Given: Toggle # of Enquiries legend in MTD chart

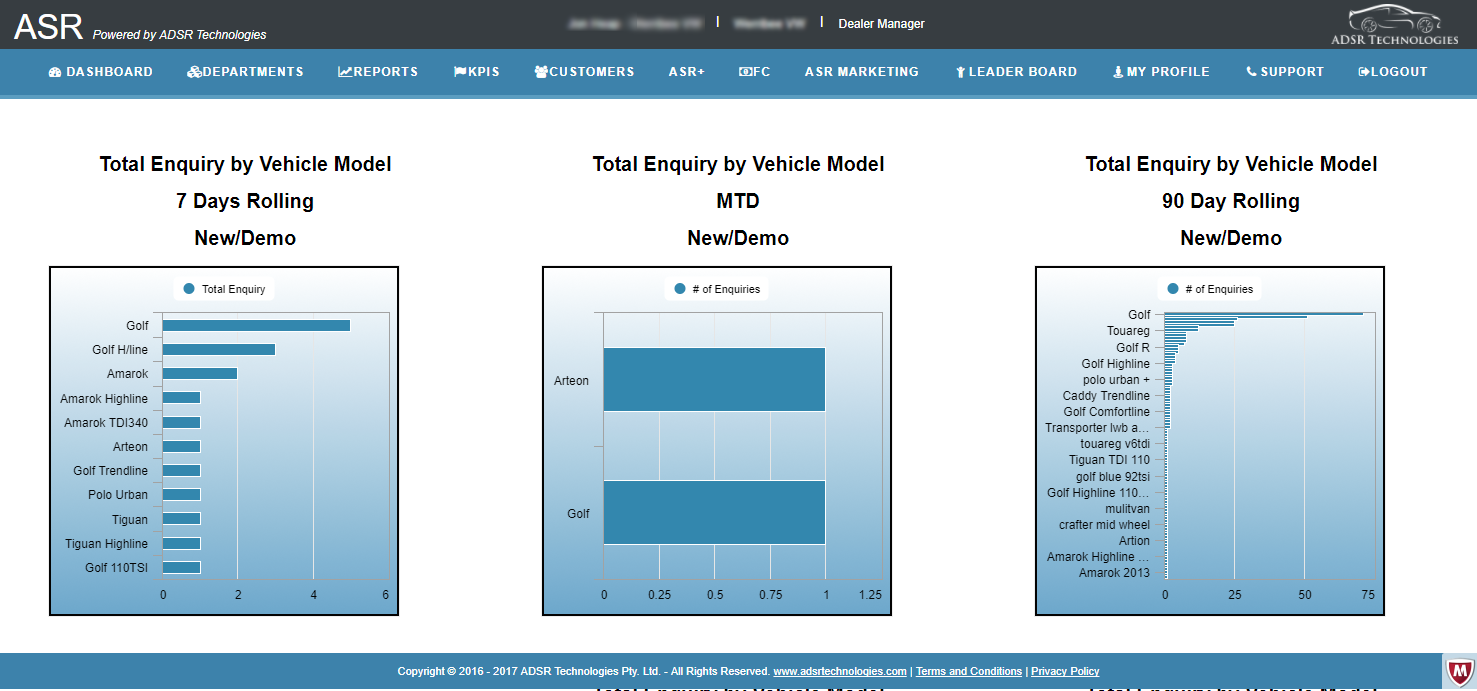Looking at the screenshot, I should 716,289.
